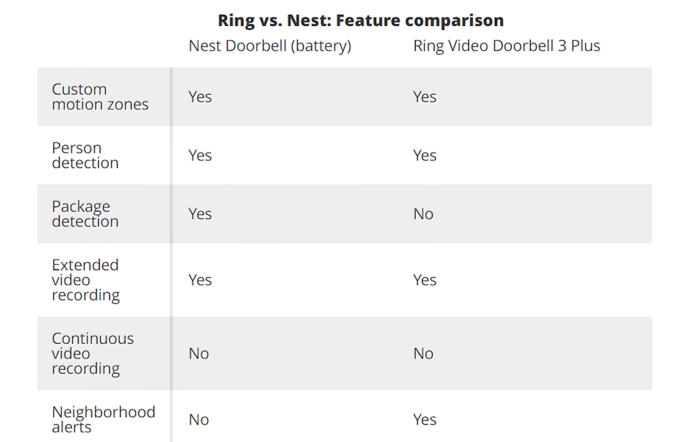Click the Package detection row label

[x=85, y=214]
